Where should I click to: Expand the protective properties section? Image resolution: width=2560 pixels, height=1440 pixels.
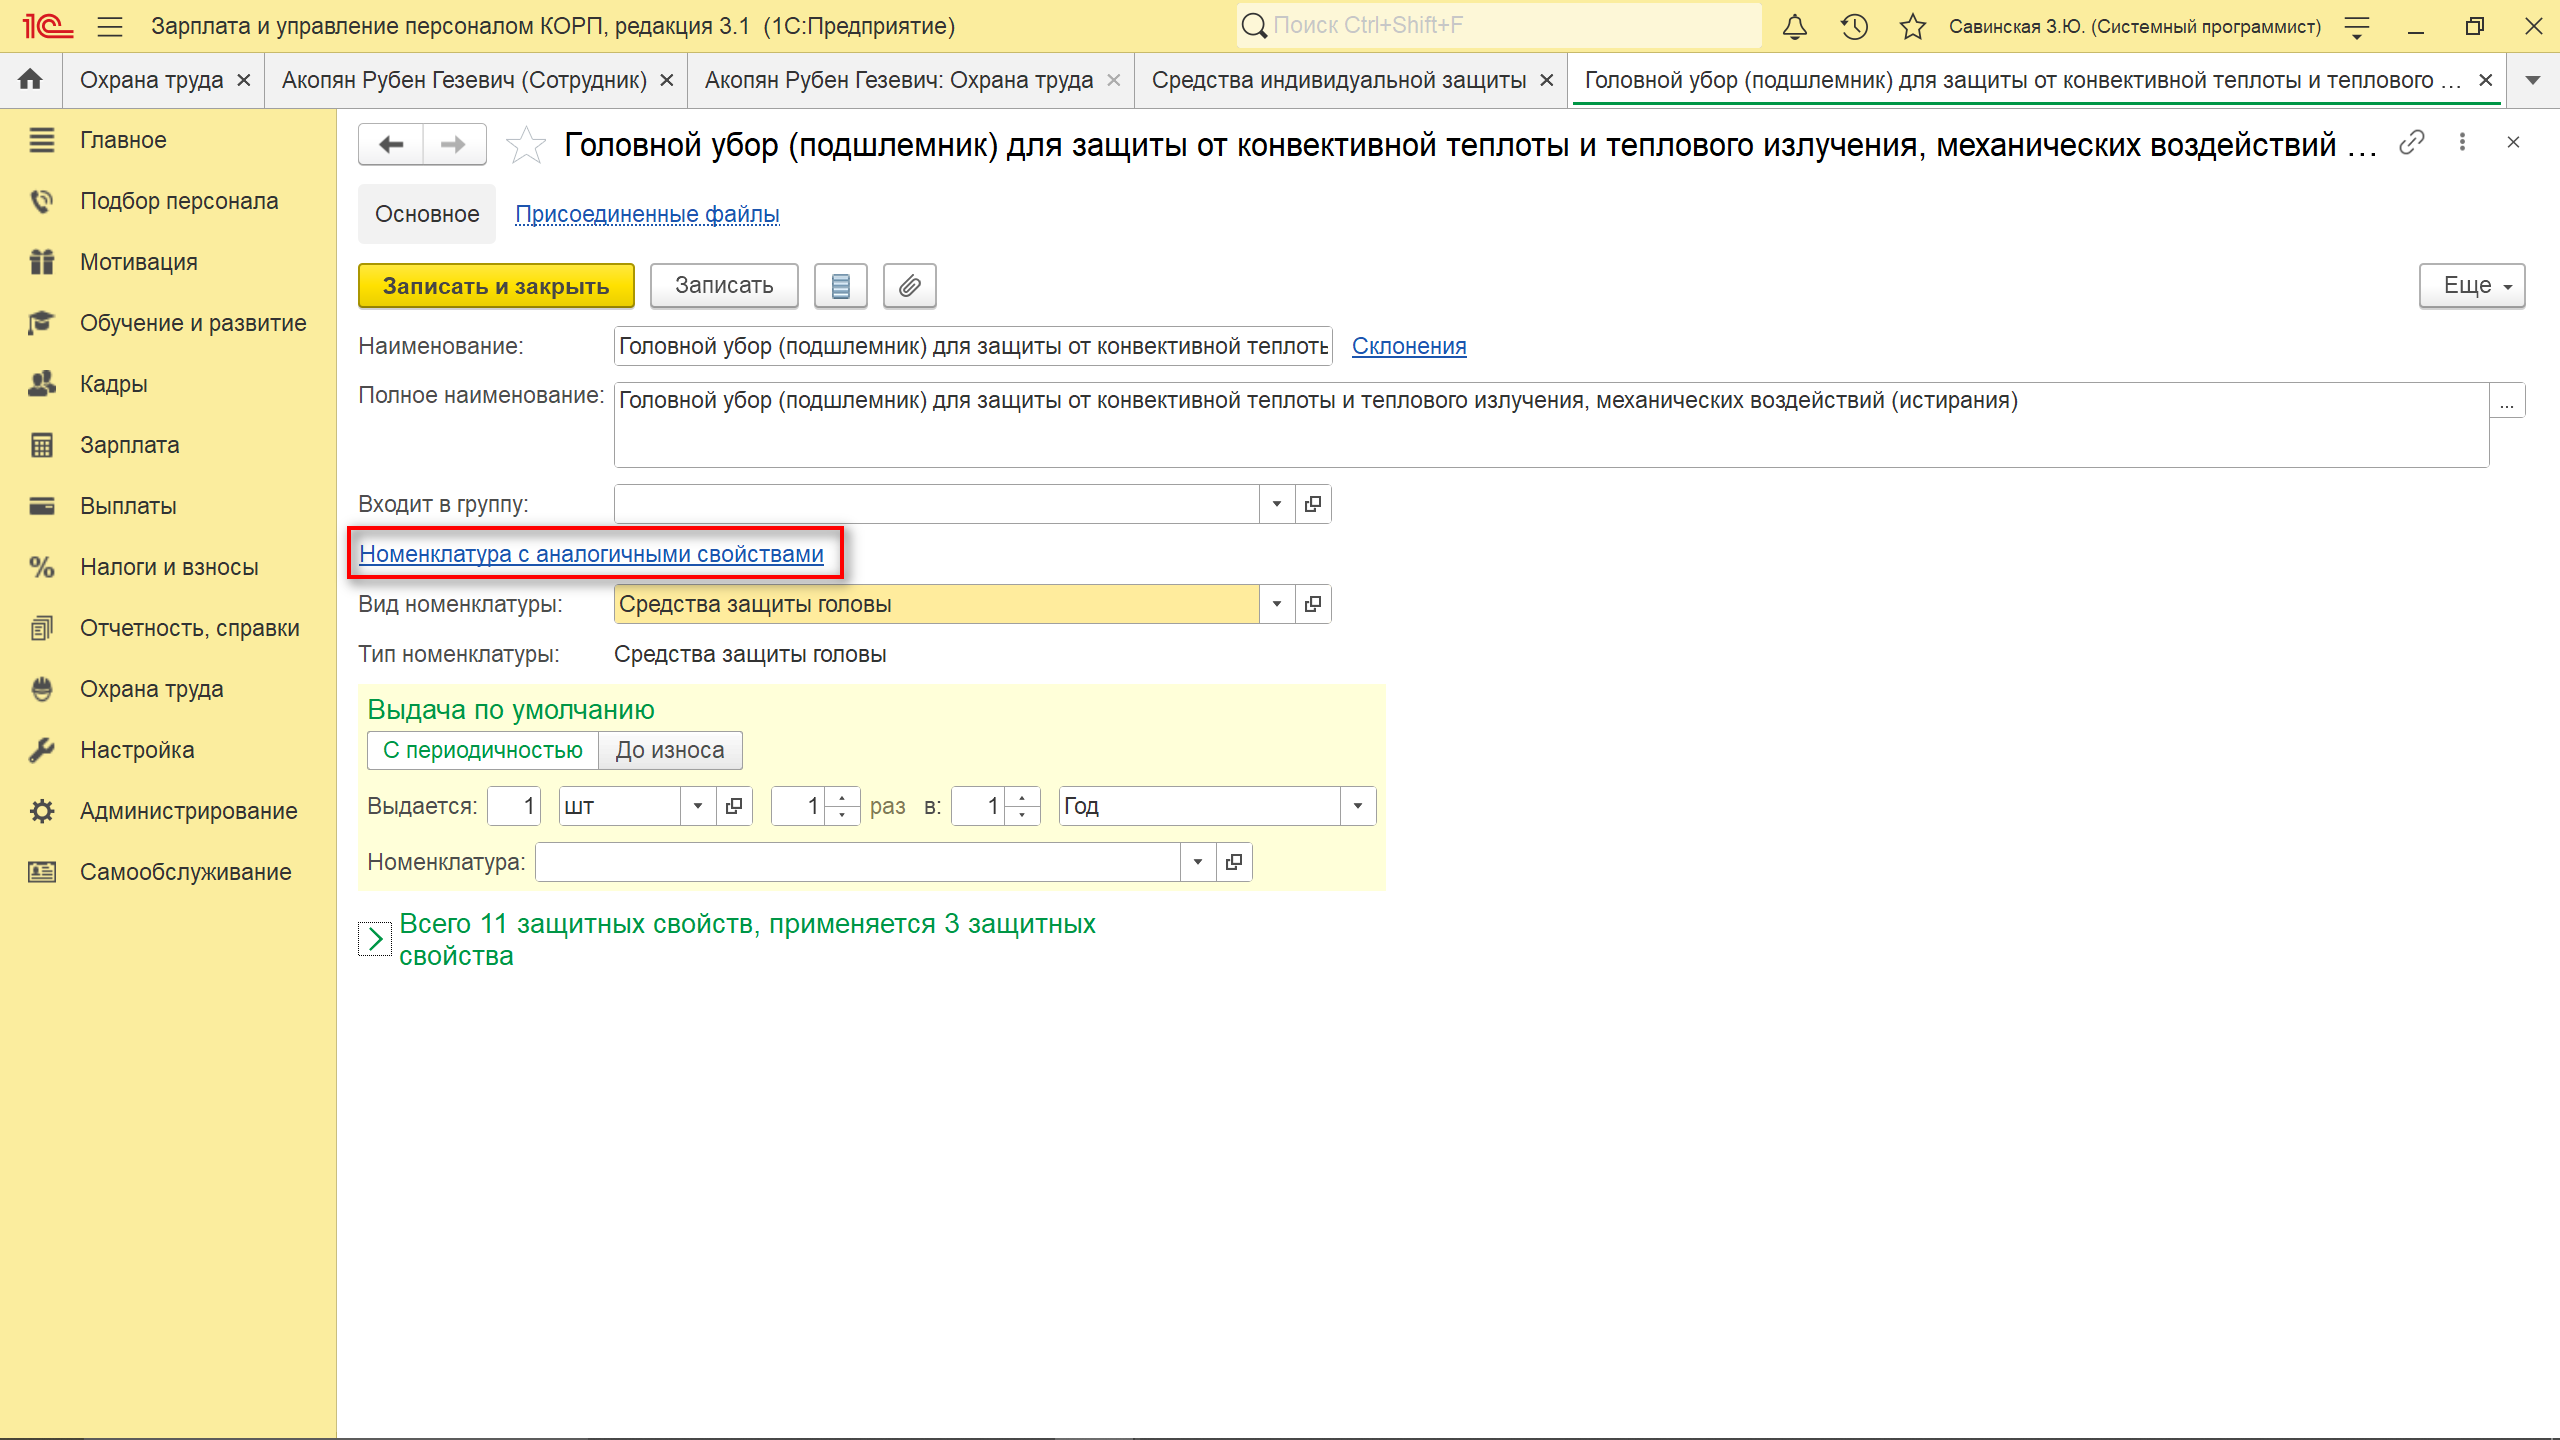click(x=375, y=939)
